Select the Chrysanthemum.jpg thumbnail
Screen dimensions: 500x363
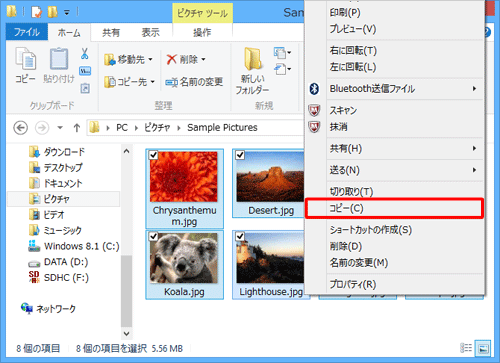(x=184, y=177)
